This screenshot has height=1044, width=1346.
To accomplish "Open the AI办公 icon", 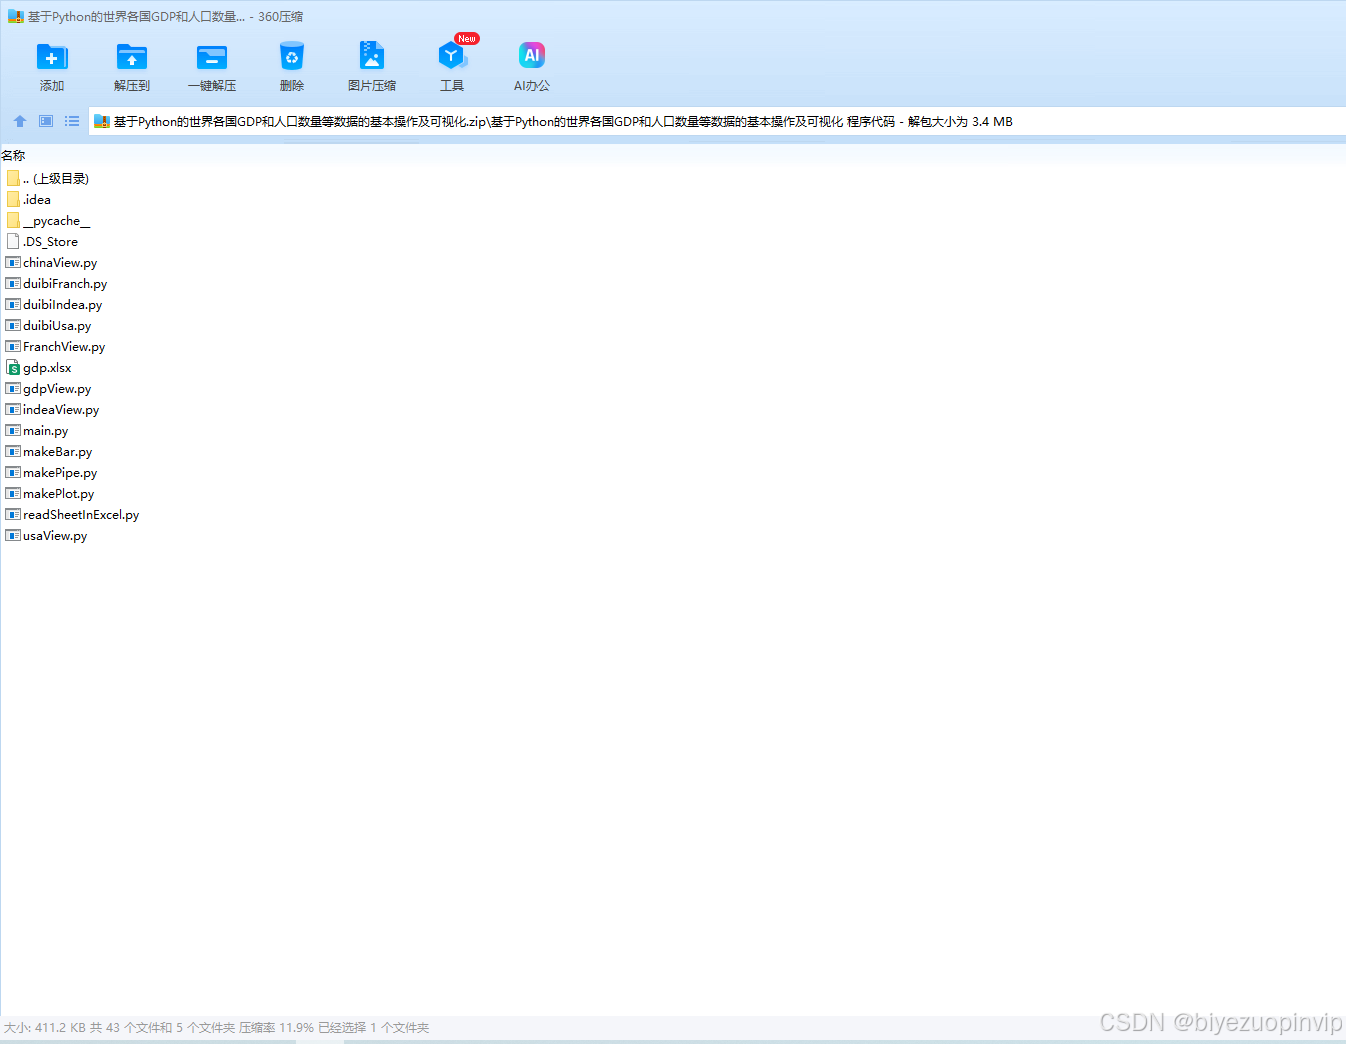I will pos(532,57).
